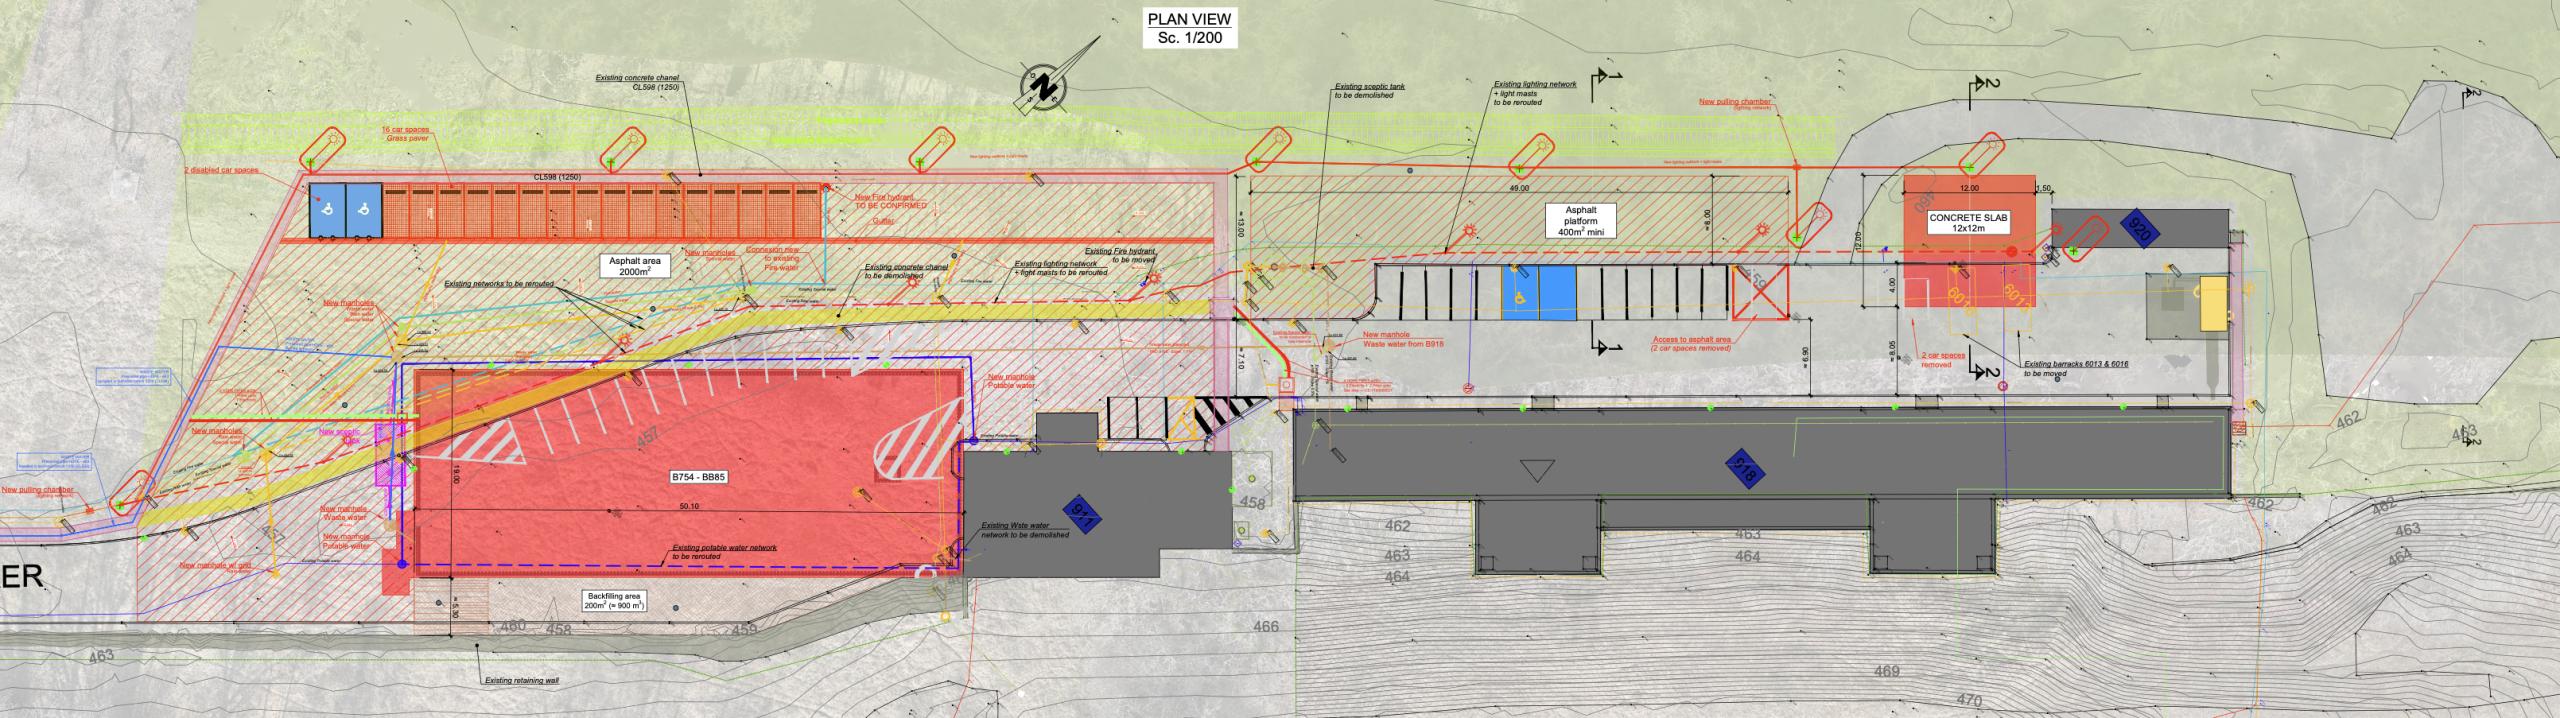This screenshot has width=2560, height=718.
Task: Click the large 'ER' text at the left edge
Action: 21,577
